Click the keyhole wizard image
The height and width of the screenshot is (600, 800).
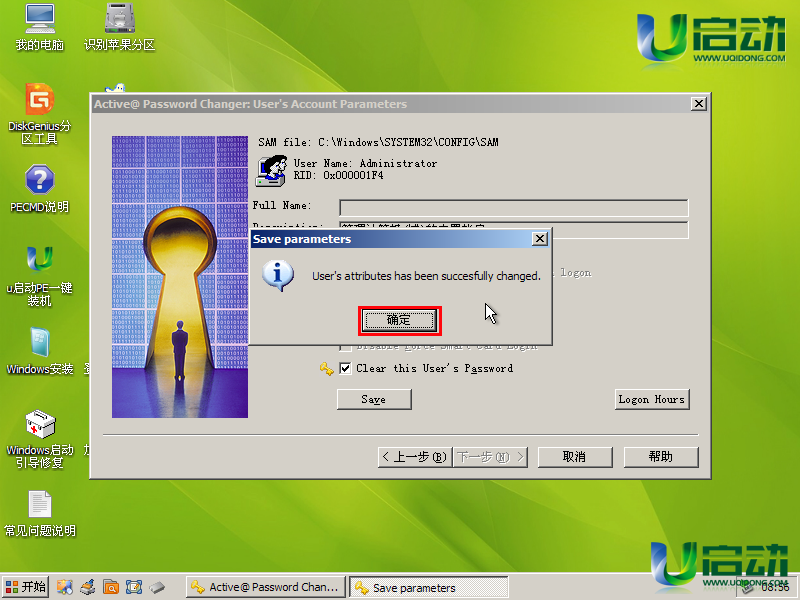pos(180,277)
